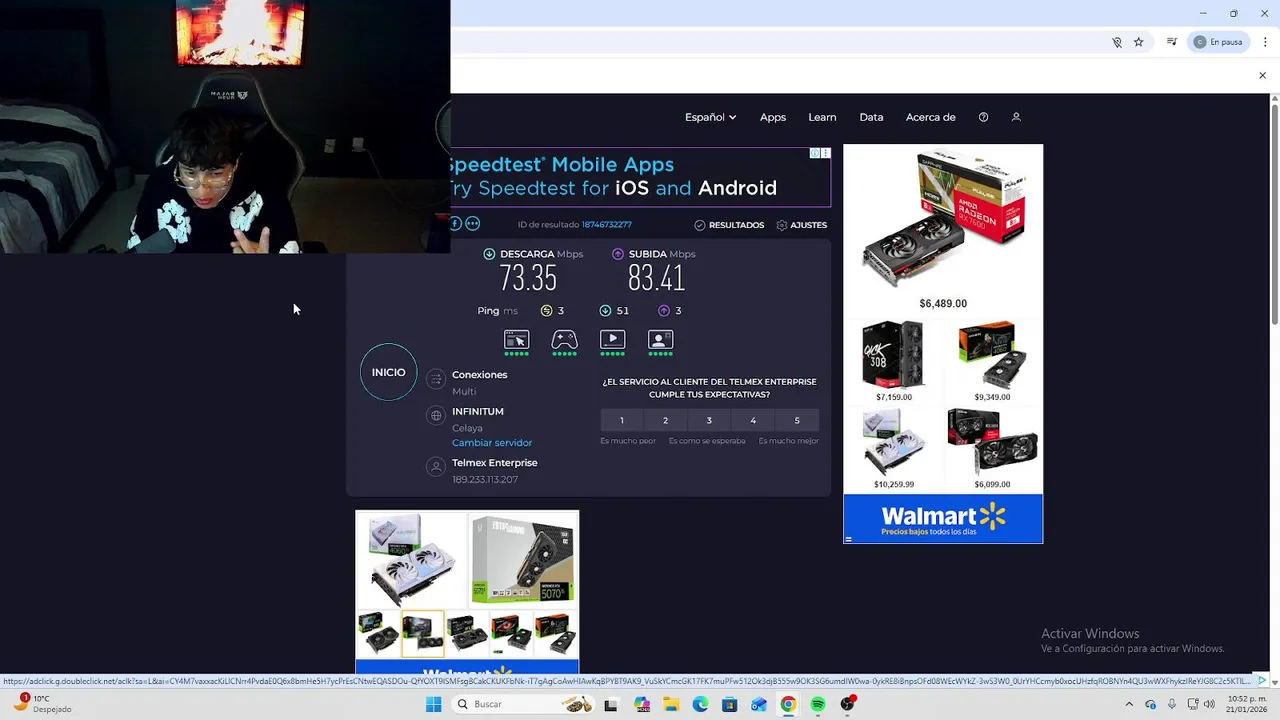Close the notification bar below address bar

1262,76
